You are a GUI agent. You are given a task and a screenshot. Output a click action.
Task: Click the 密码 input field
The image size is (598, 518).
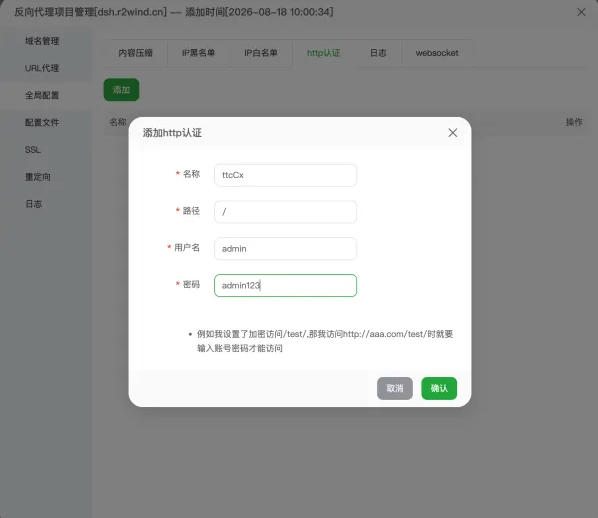[285, 285]
